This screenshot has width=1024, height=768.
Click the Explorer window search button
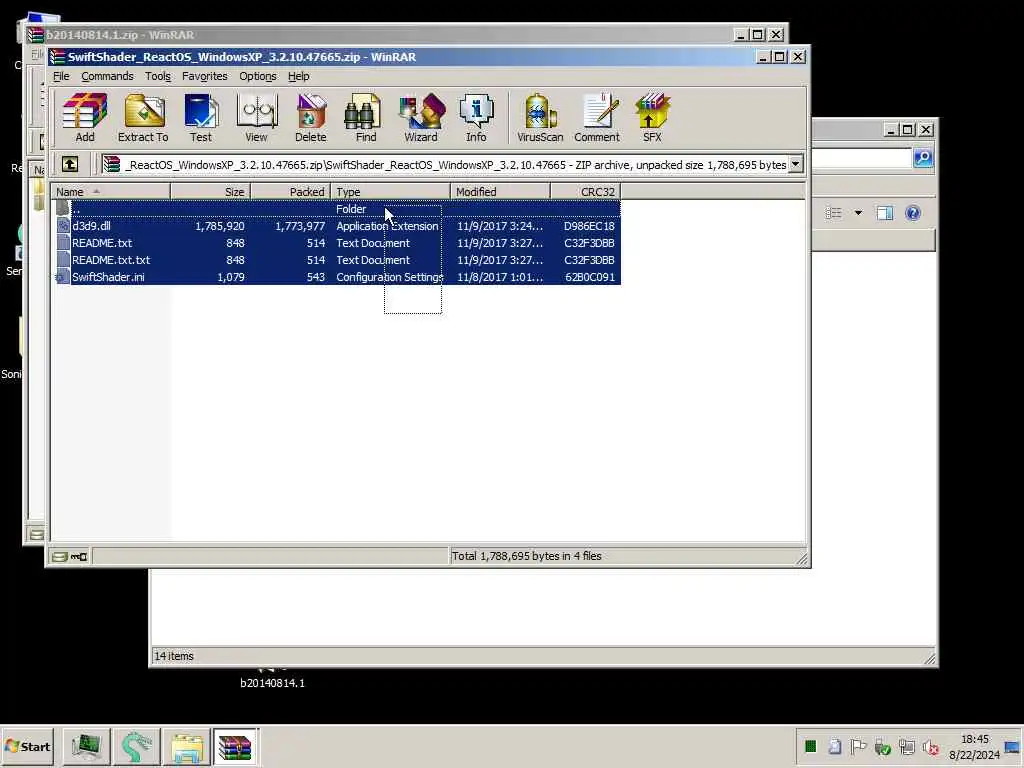click(x=923, y=157)
